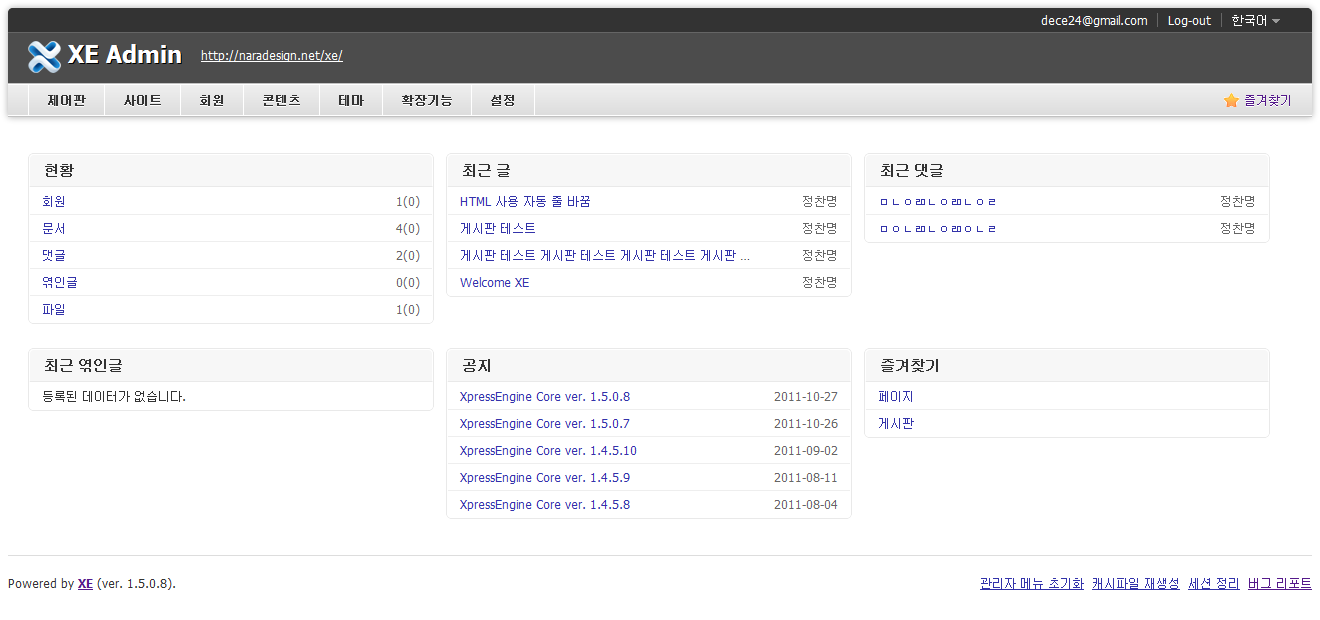
Task: Click the 캐시파일 재생성 link in footer
Action: click(x=1135, y=584)
